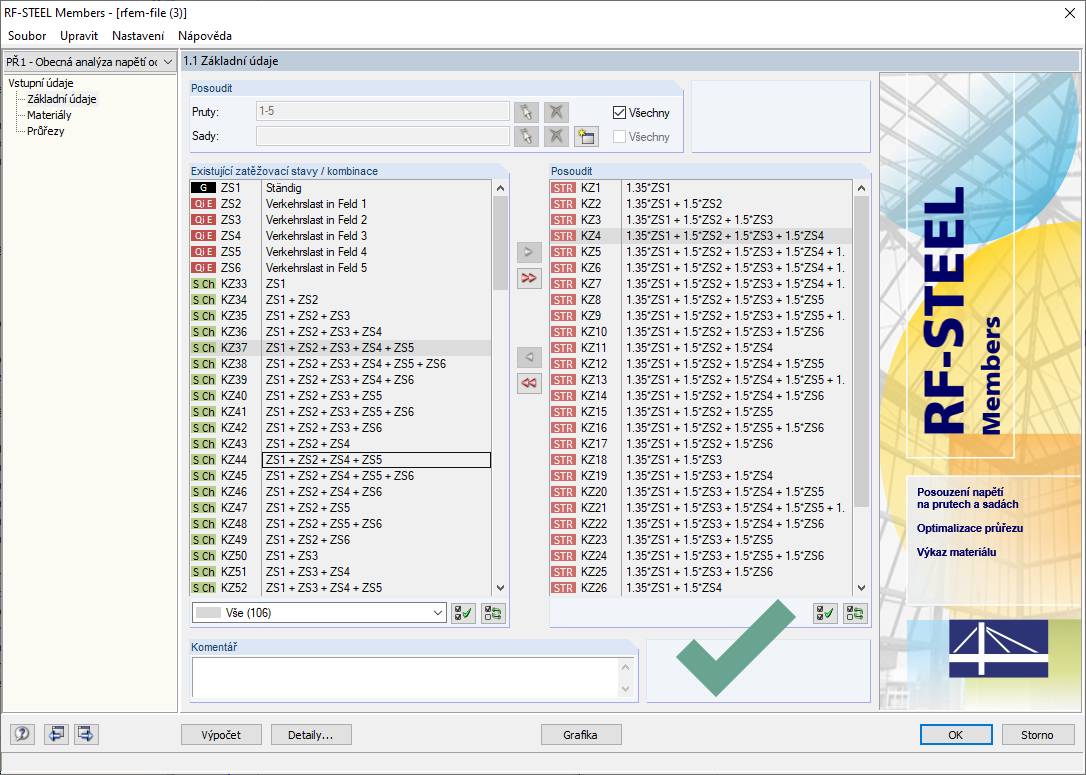Click the pick members (Pruty) cursor icon
This screenshot has width=1086, height=775.
[x=526, y=112]
